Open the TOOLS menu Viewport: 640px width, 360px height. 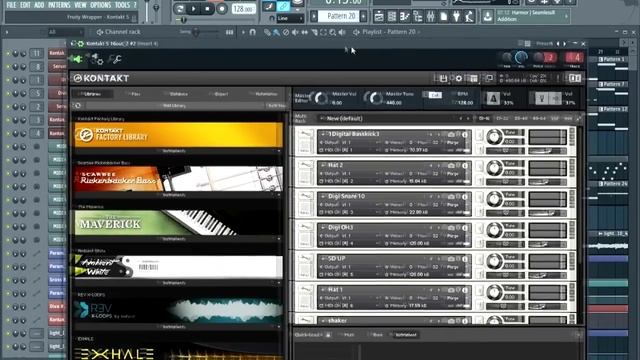[x=122, y=5]
